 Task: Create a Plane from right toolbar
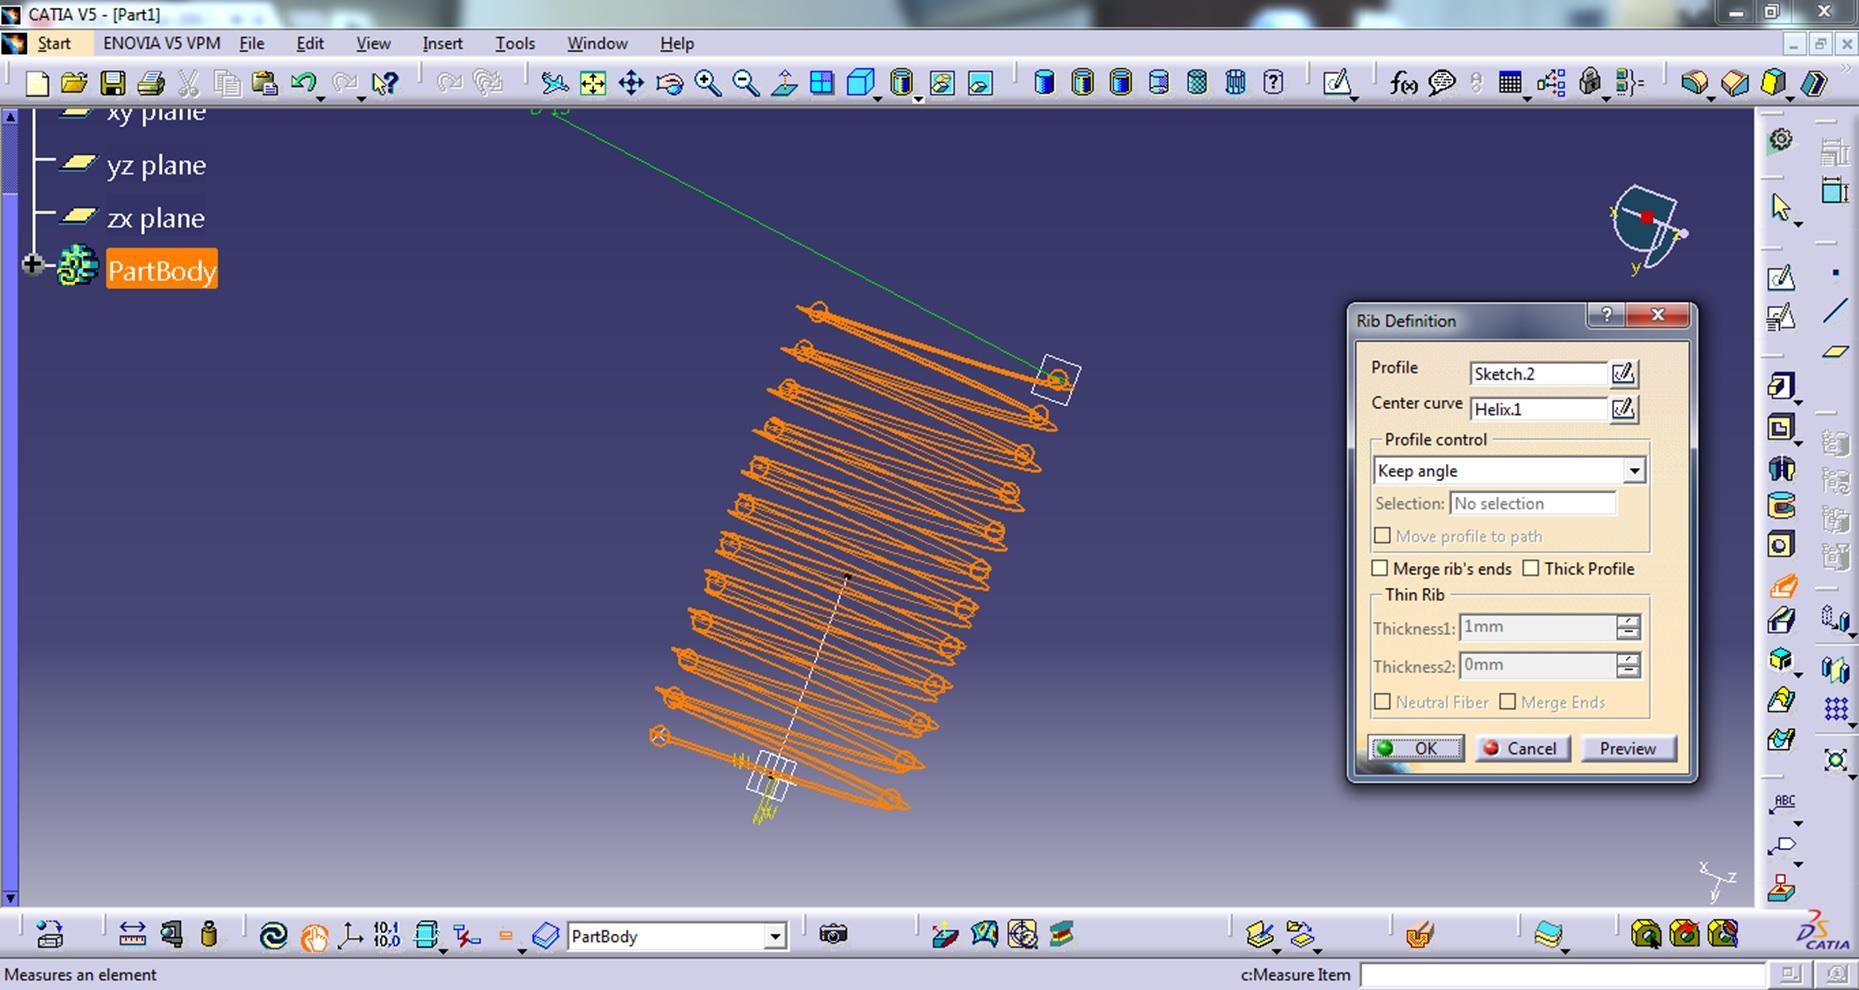point(1835,352)
